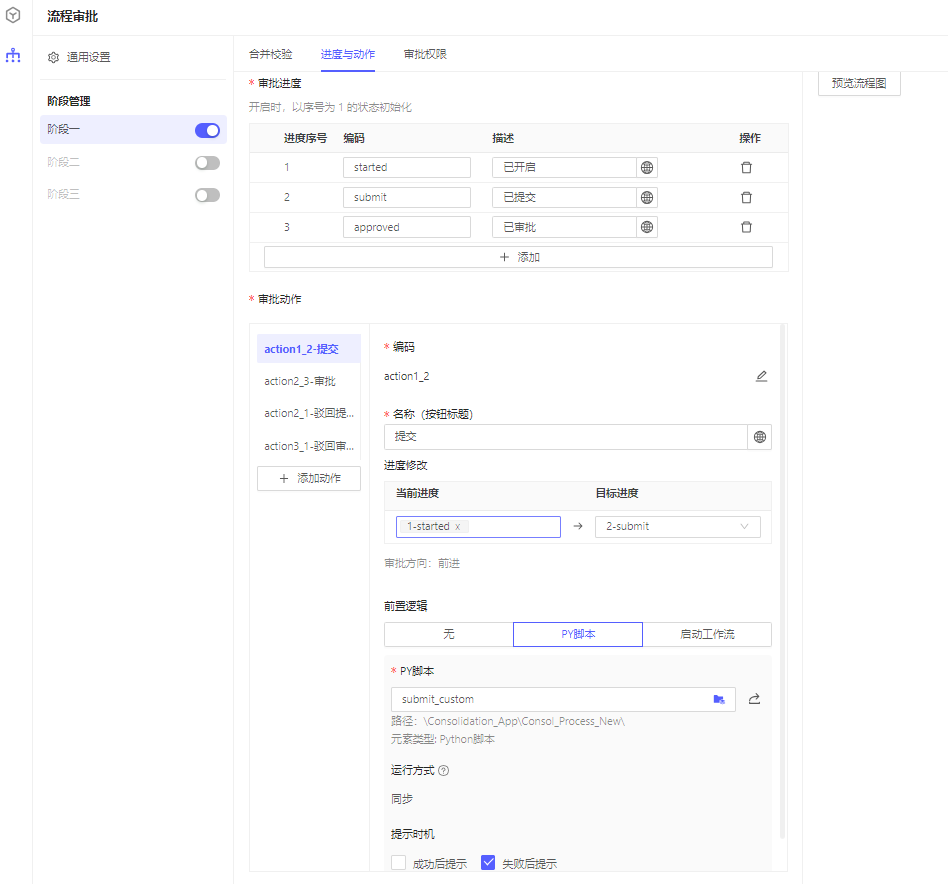Turn off the 阶段一 toggle
Image resolution: width=948 pixels, height=884 pixels.
tap(207, 130)
